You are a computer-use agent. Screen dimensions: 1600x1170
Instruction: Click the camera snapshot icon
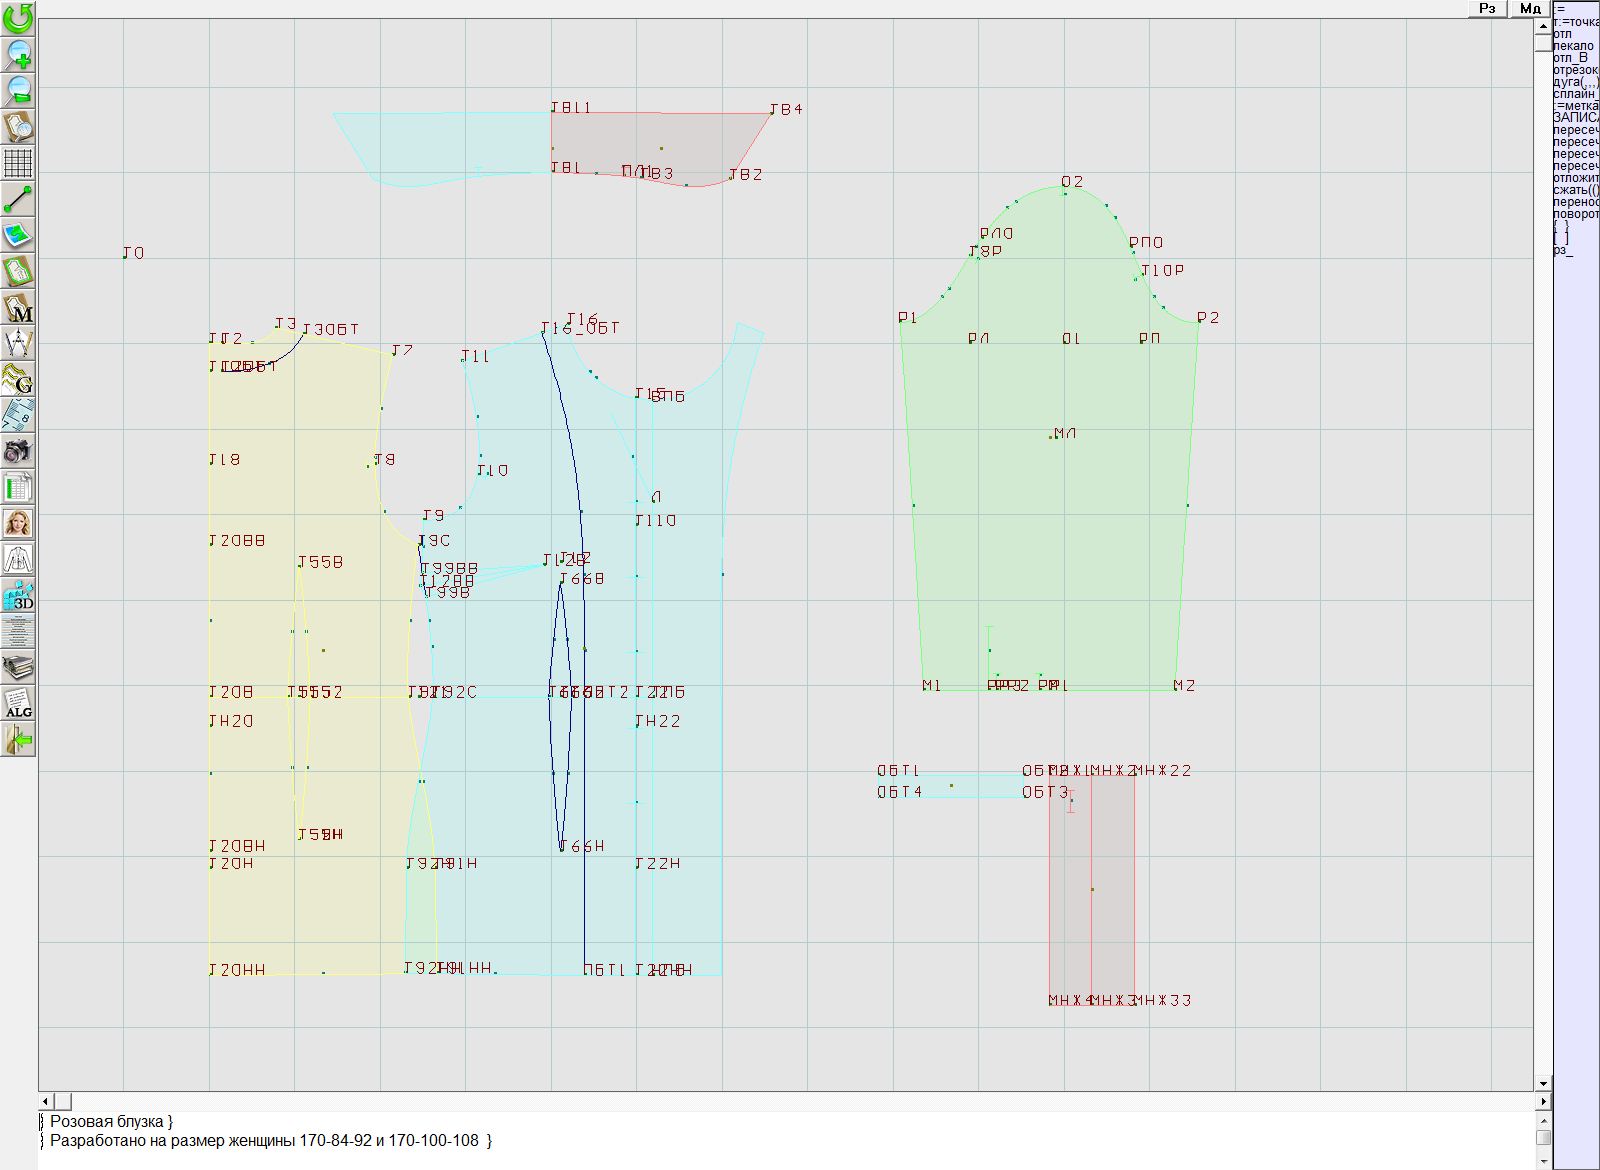coord(18,451)
